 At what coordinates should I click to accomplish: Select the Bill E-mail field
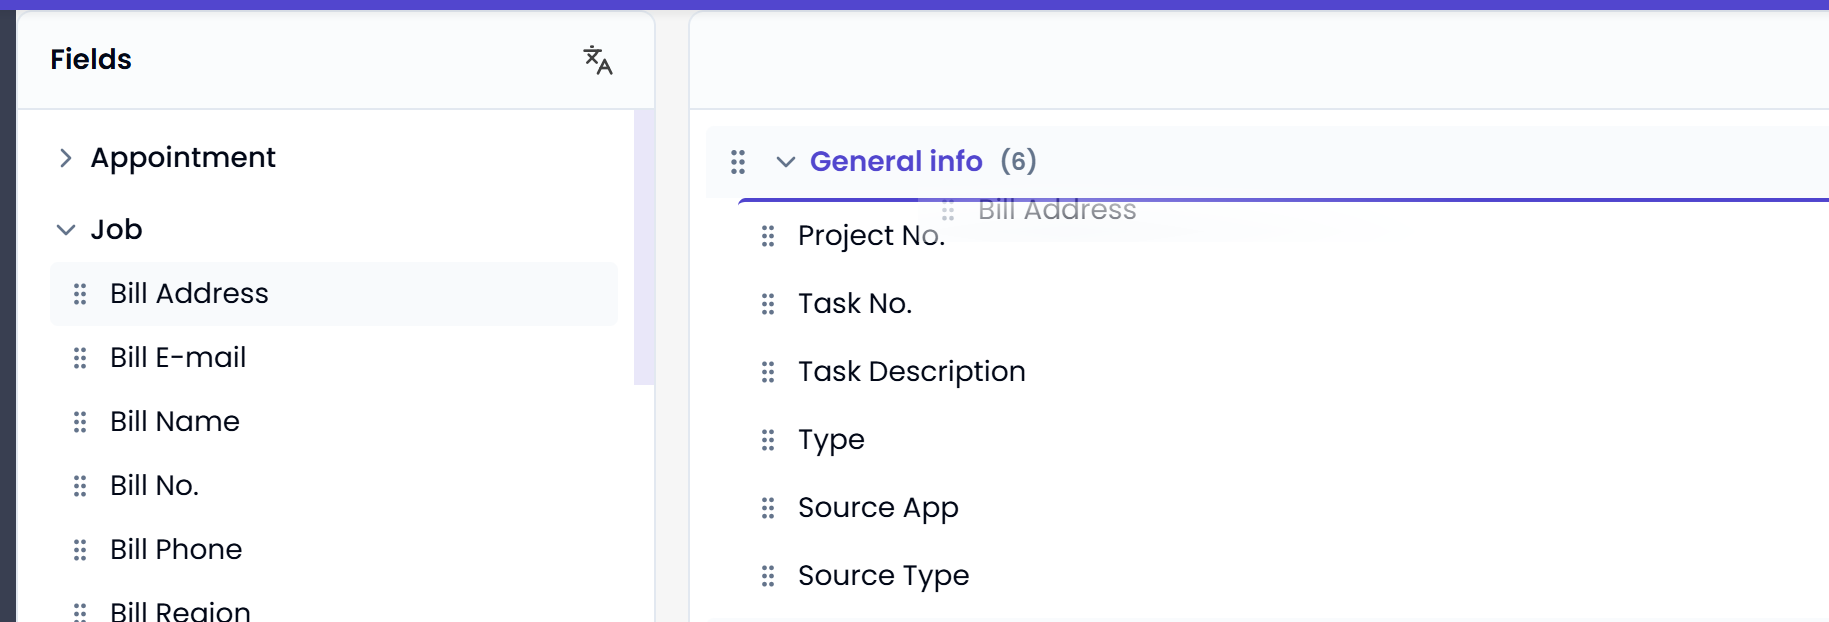[x=334, y=358]
